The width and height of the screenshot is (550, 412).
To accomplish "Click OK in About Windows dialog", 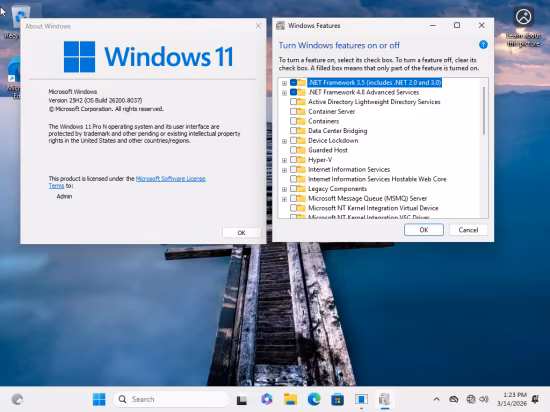I will click(x=241, y=232).
